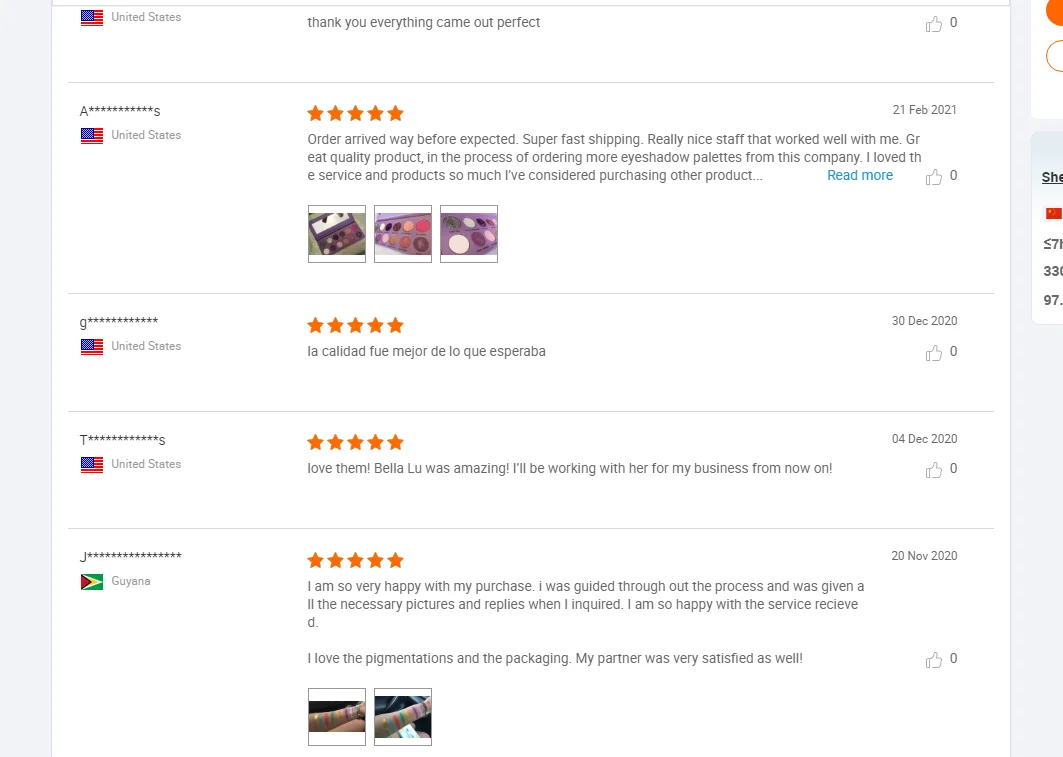This screenshot has height=757, width=1063.
Task: Open second eyeshadow palette review photo
Action: pos(403,234)
